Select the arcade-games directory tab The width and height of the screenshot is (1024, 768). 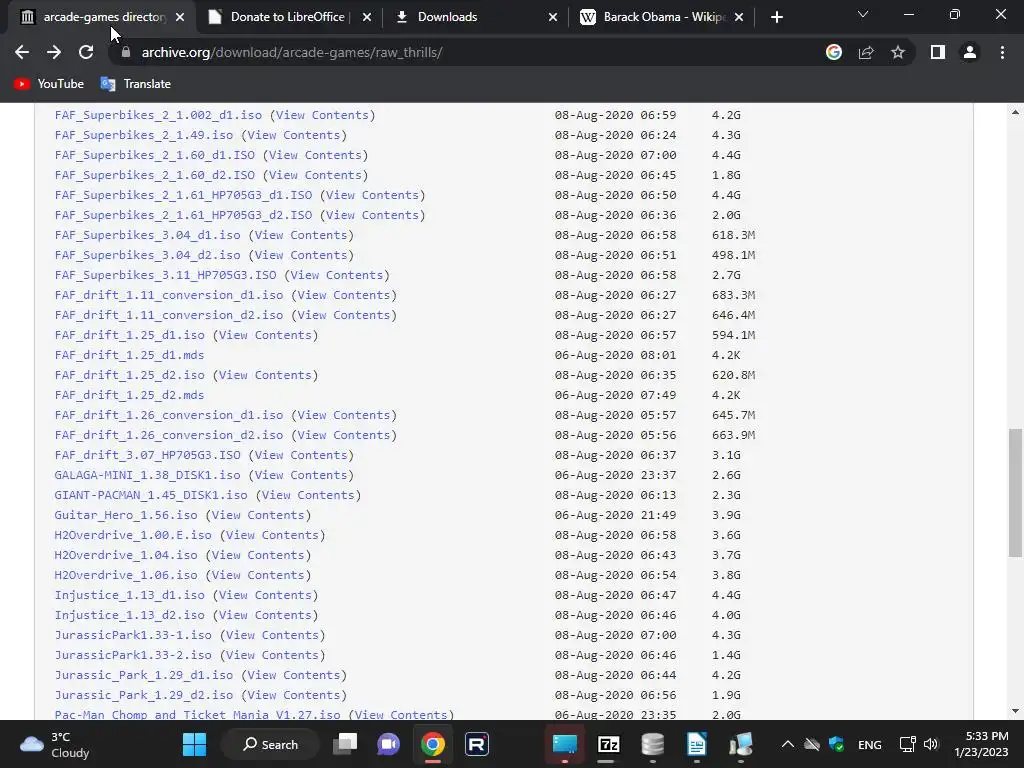[103, 17]
